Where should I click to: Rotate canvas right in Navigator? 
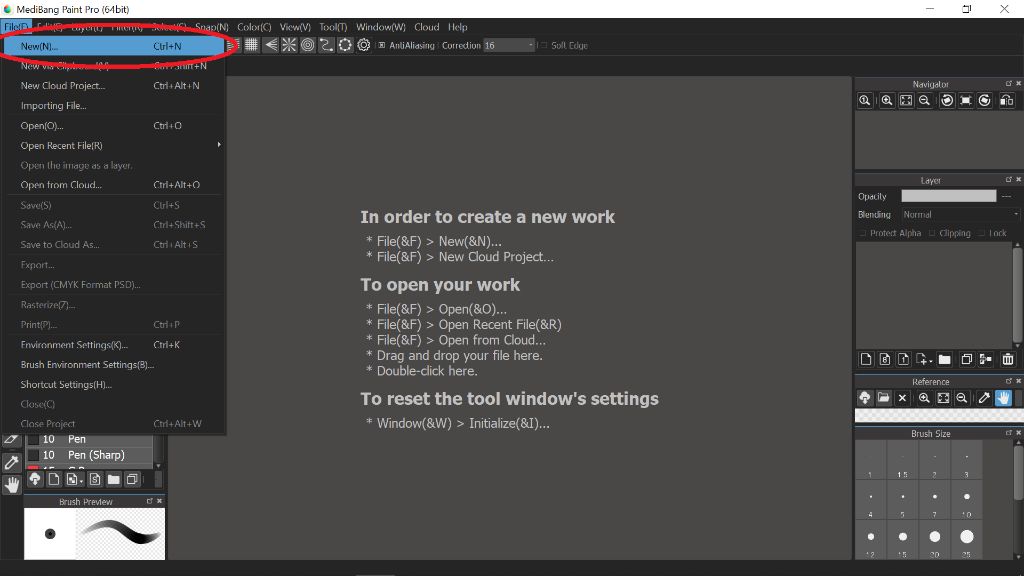pos(985,101)
